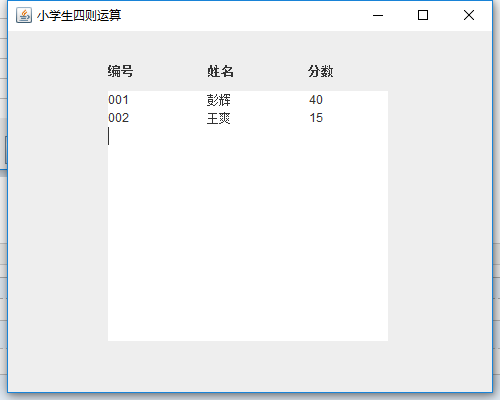Click the 姓名 column header label
500x400 pixels.
point(220,71)
